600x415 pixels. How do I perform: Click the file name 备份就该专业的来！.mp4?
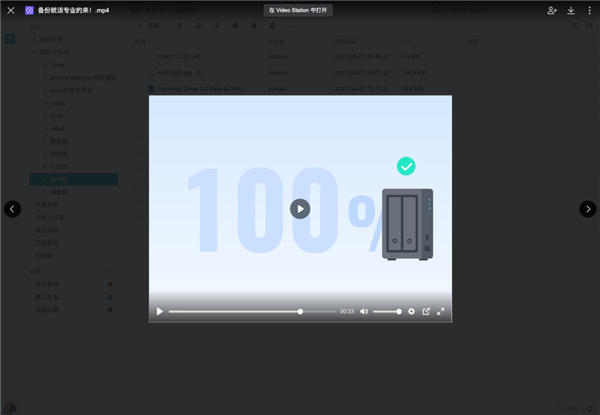73,10
